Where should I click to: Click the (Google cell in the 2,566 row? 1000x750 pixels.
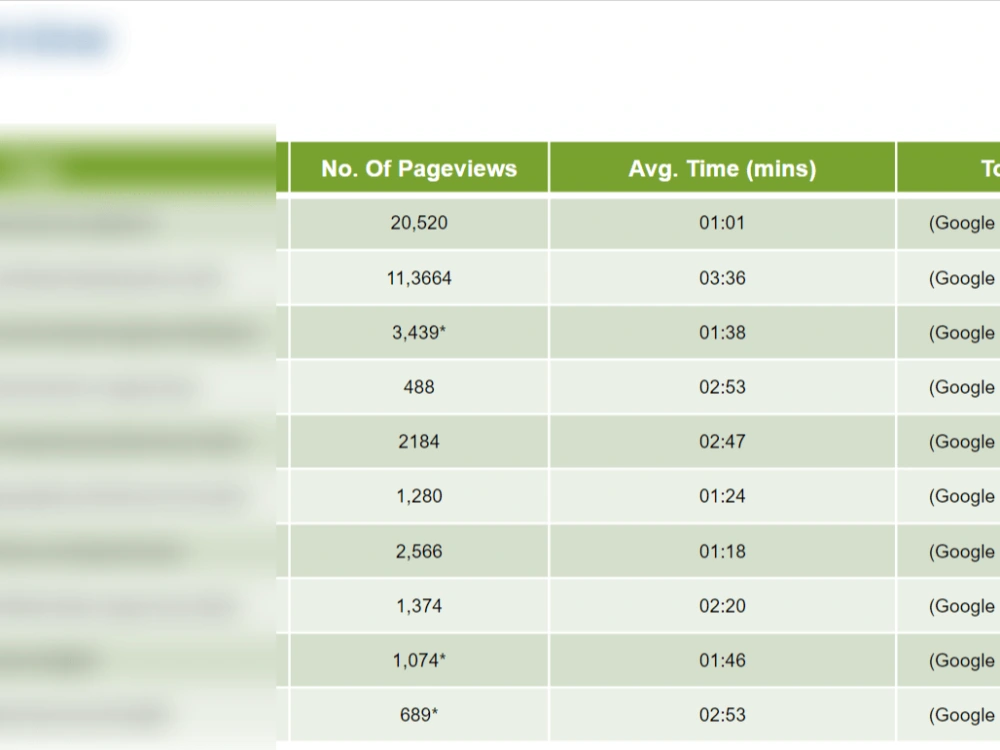[x=949, y=552]
